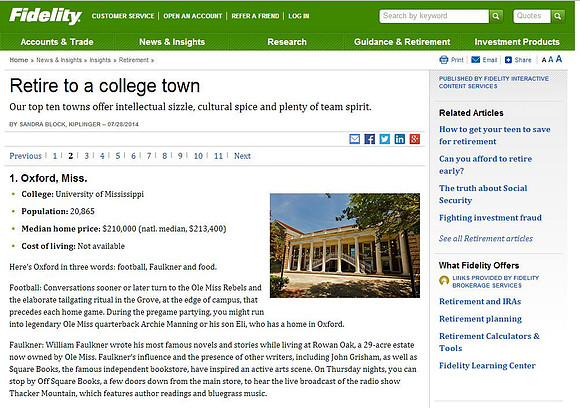The width and height of the screenshot is (580, 408).
Task: Open Guidance & Retirement menu
Action: click(402, 42)
